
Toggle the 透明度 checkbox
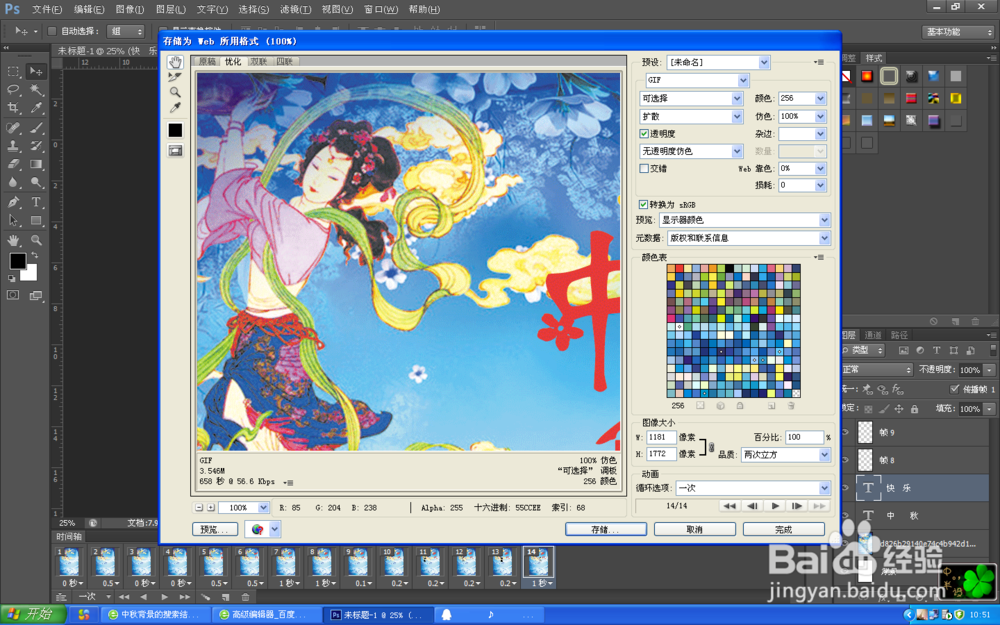(x=643, y=133)
